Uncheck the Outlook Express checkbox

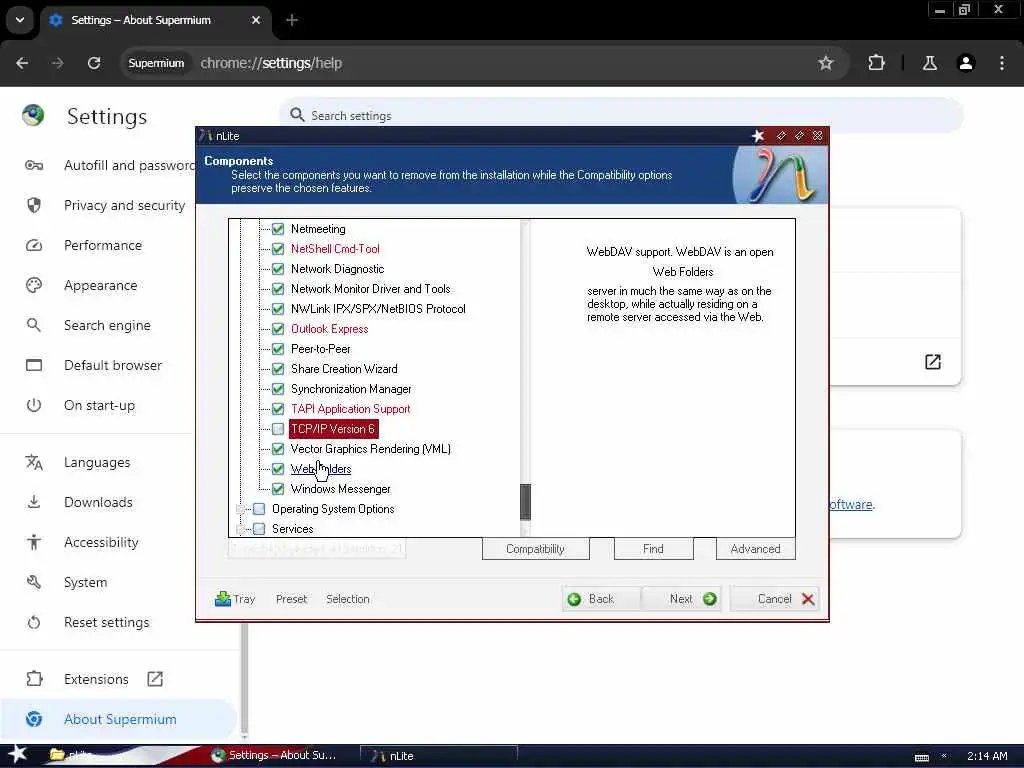click(278, 328)
